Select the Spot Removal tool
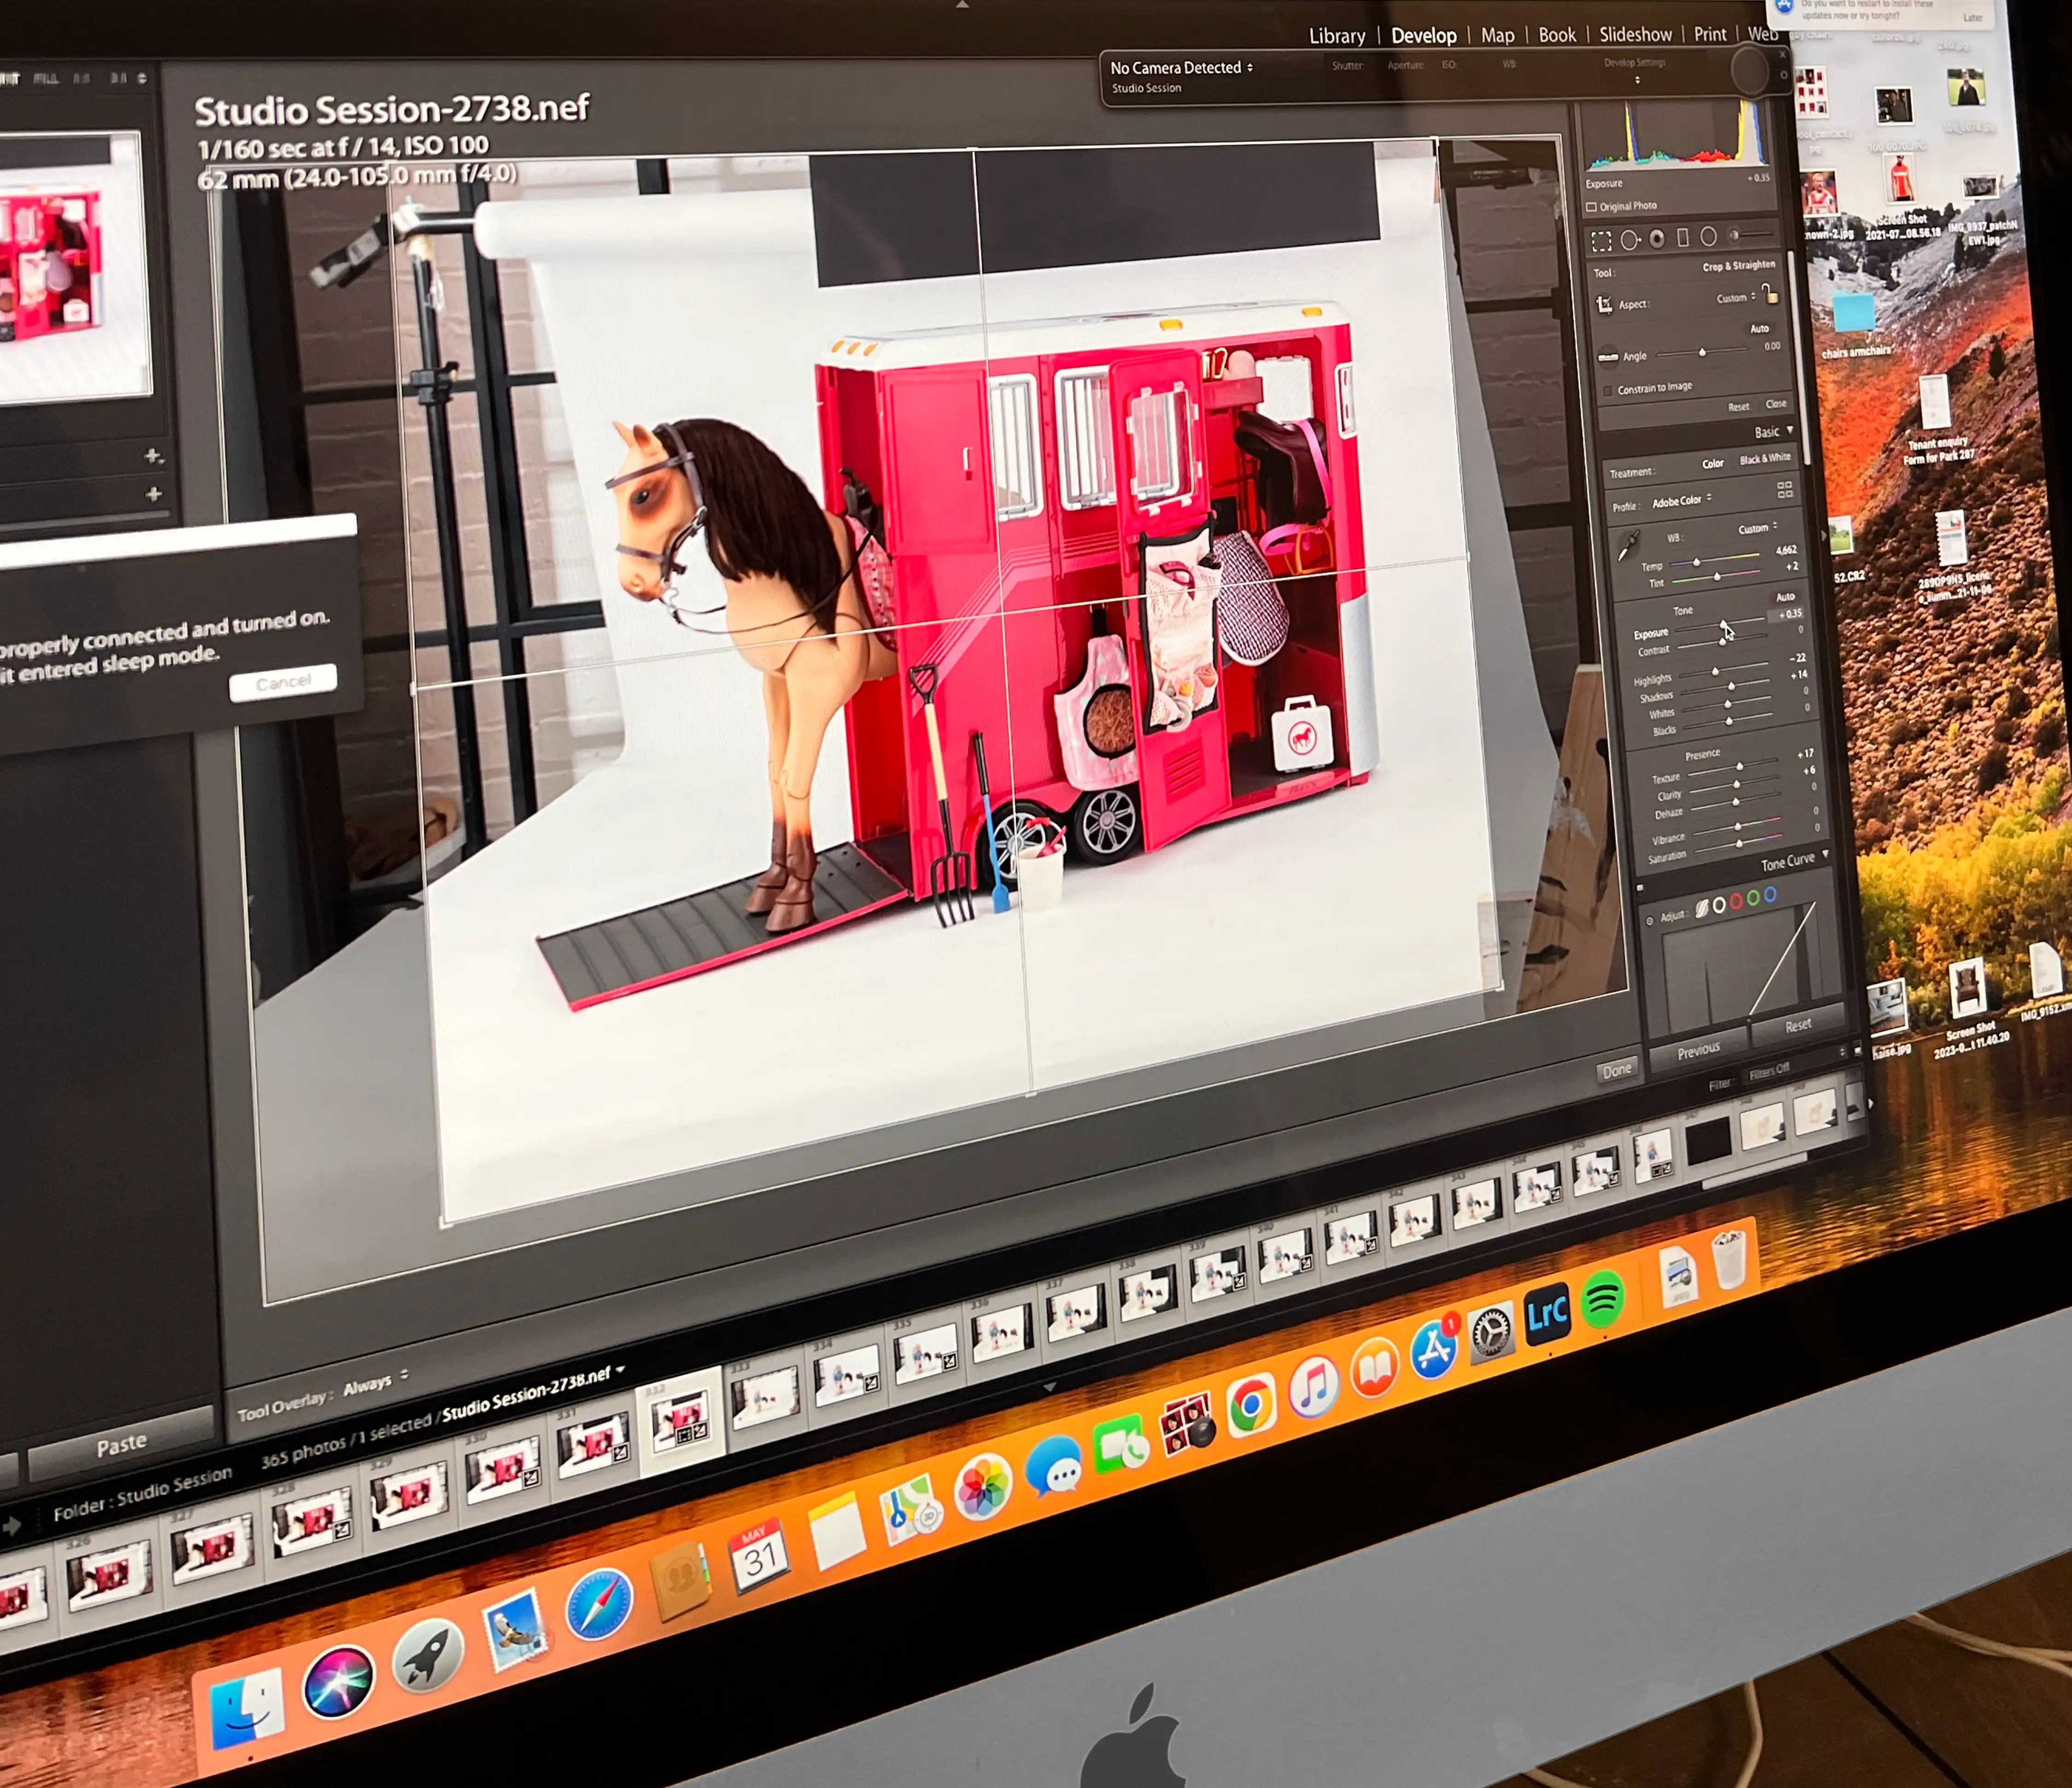Screen dimensions: 2072x1788 [1630, 240]
